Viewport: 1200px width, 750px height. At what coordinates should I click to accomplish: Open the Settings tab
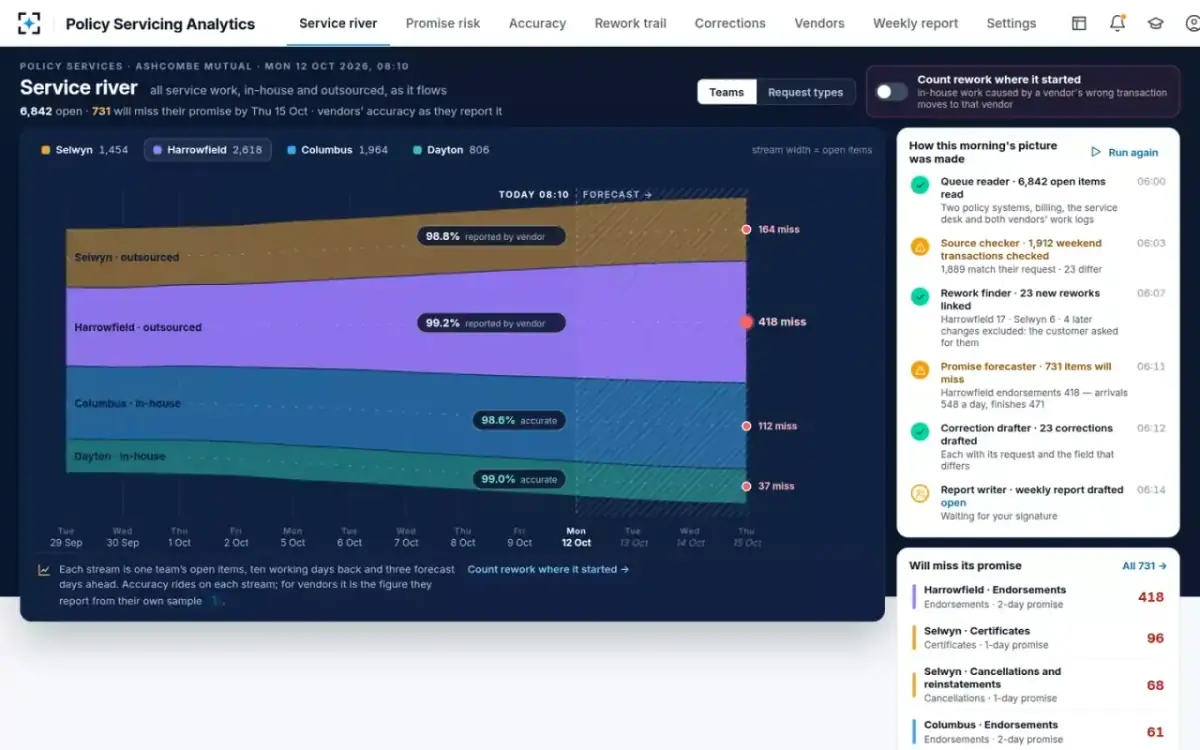coord(1011,23)
